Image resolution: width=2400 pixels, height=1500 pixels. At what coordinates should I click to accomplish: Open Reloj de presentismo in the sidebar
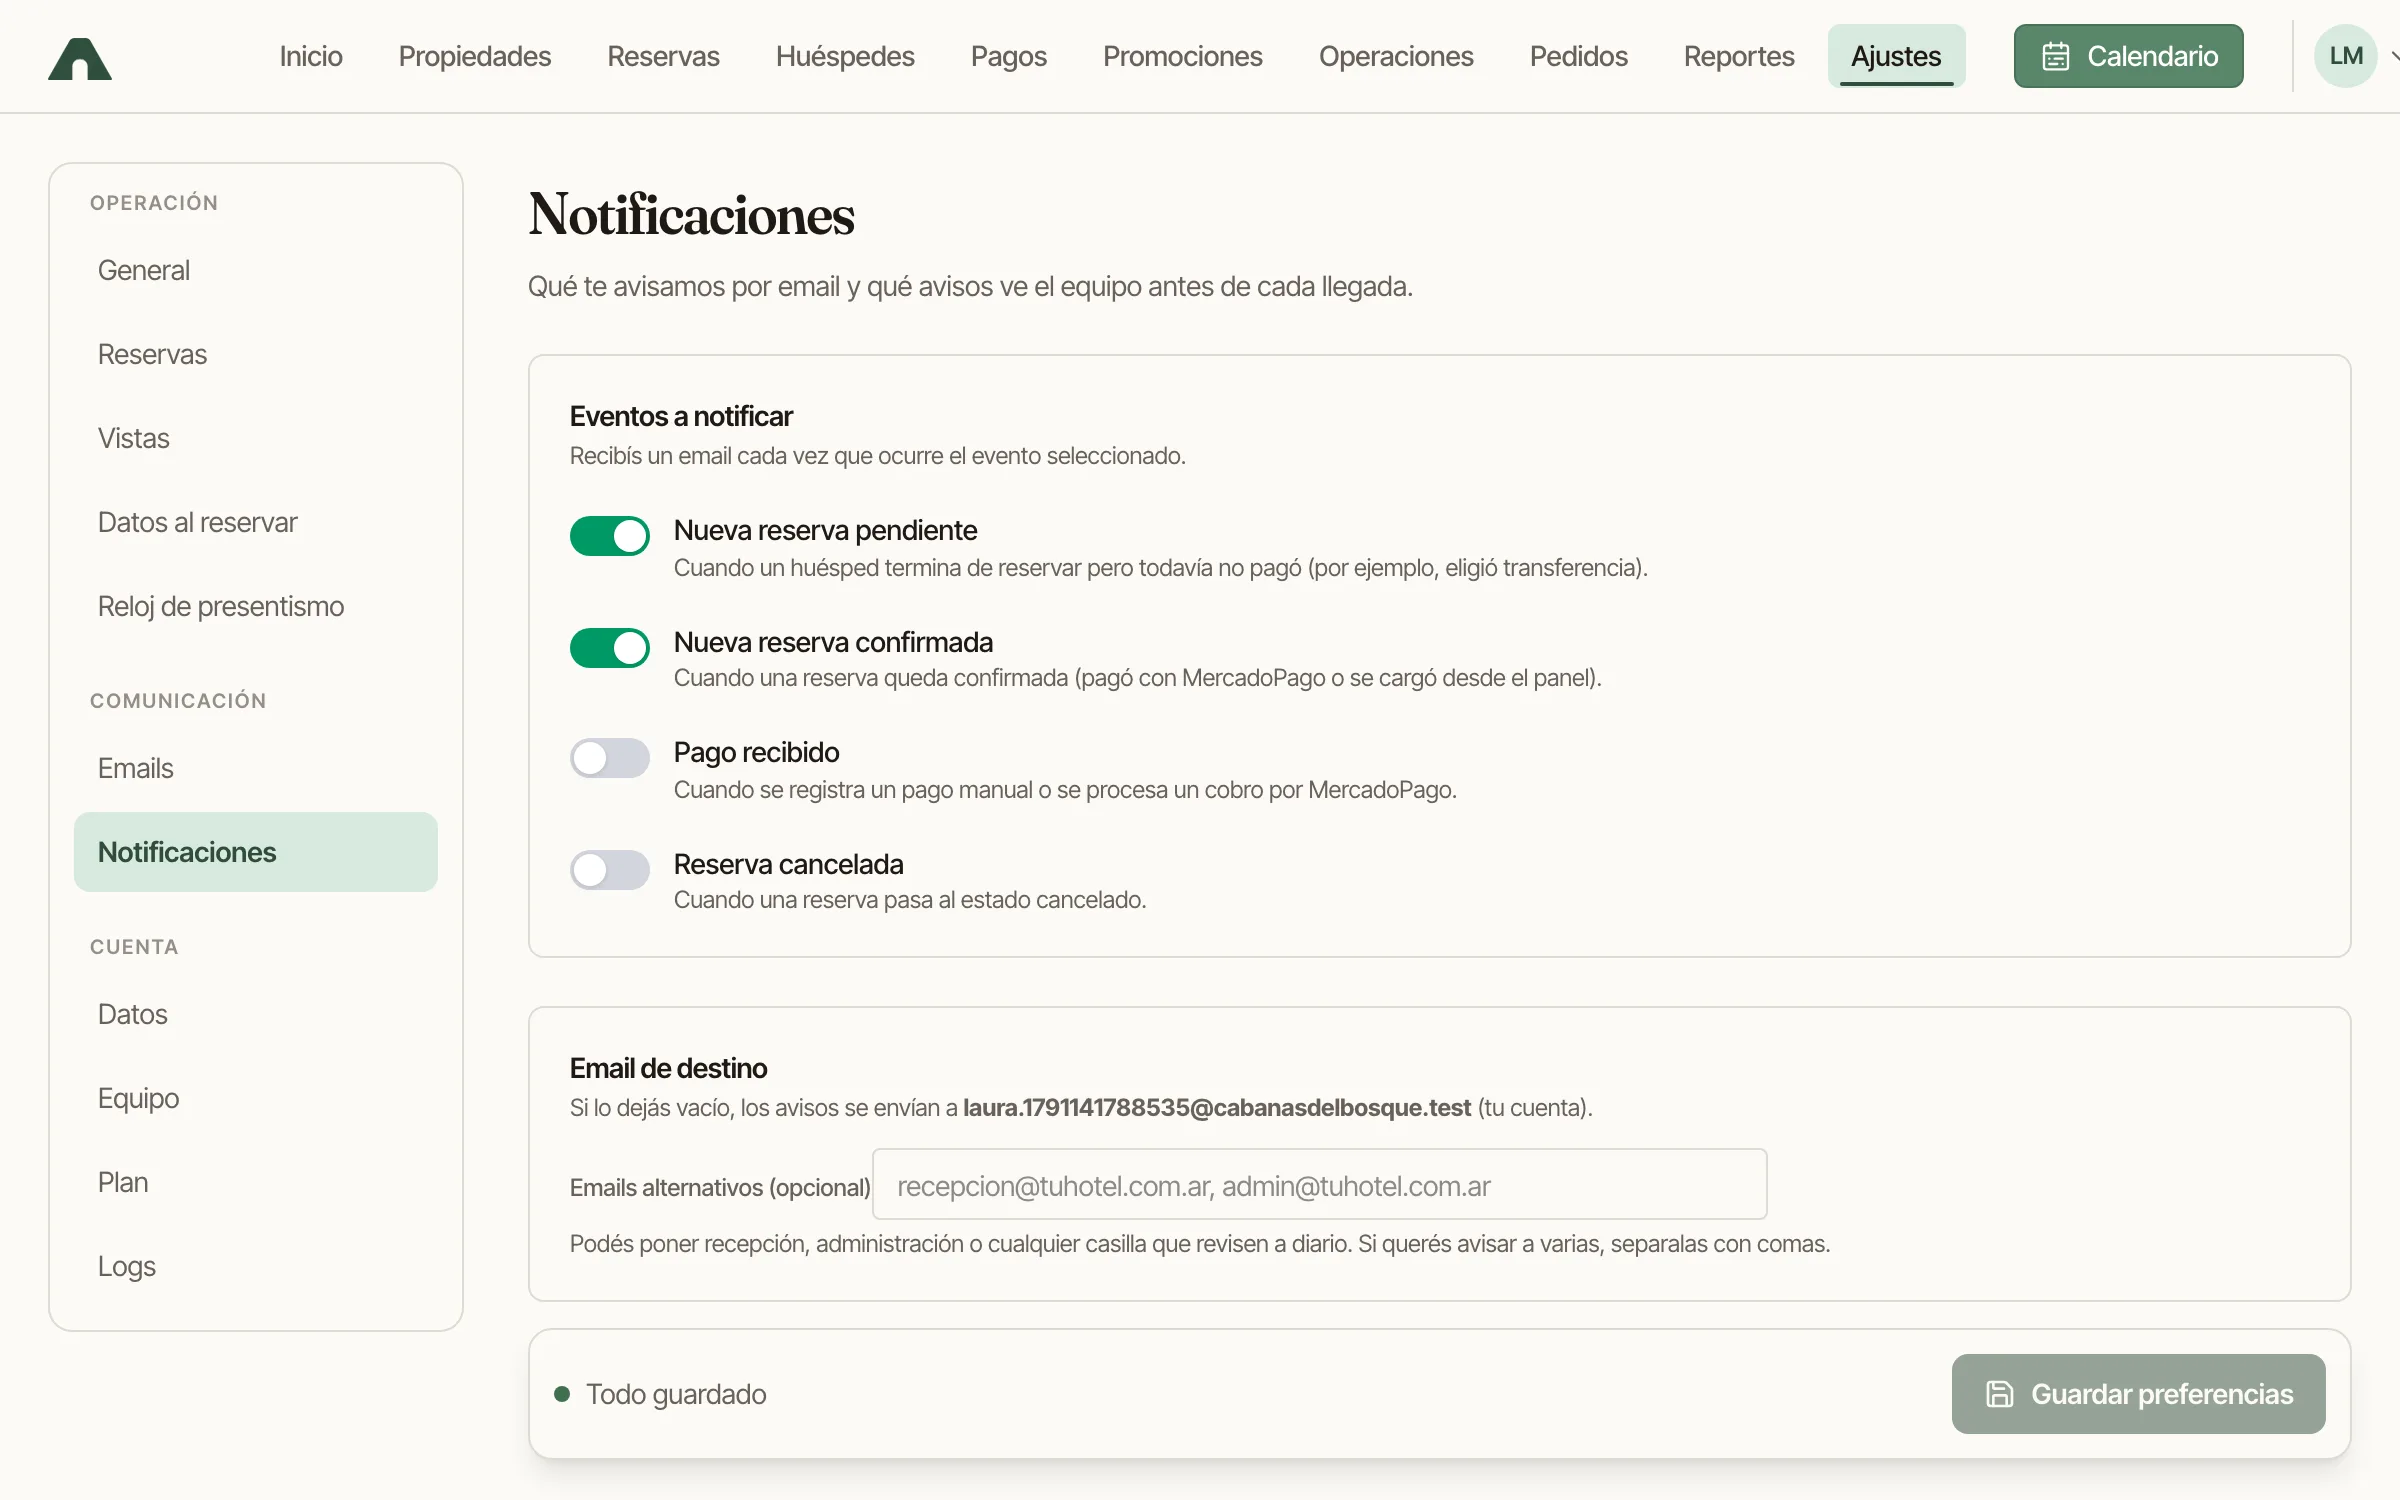pyautogui.click(x=256, y=606)
